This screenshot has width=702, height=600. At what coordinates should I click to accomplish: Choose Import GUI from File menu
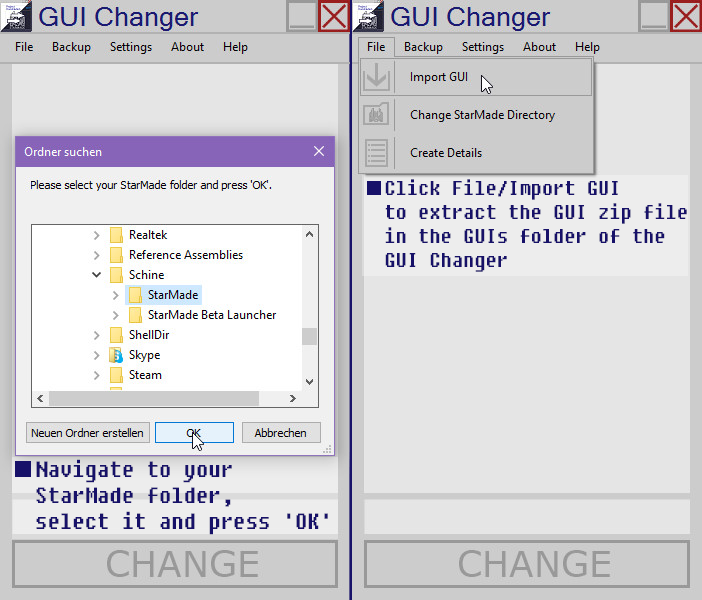(x=476, y=77)
